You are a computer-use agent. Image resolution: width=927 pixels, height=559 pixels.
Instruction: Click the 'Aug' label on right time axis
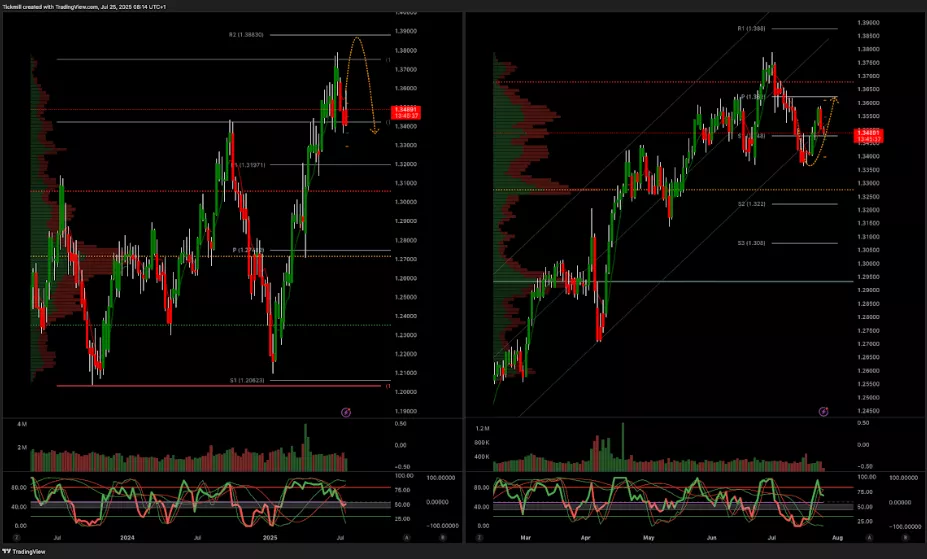click(833, 537)
